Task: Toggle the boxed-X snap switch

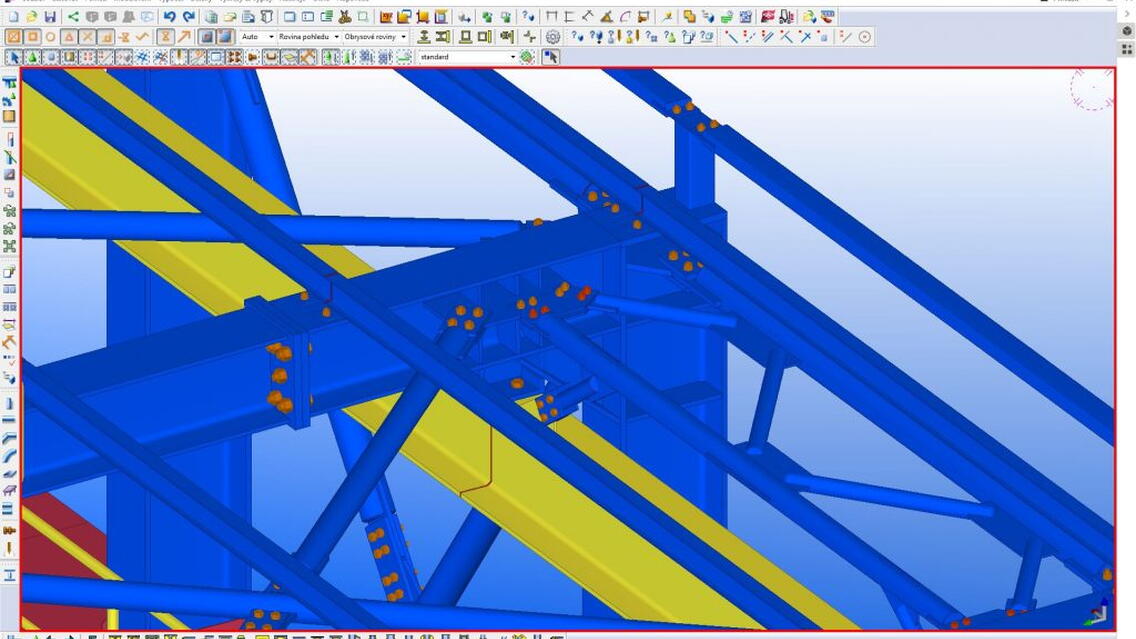Action: 14,36
